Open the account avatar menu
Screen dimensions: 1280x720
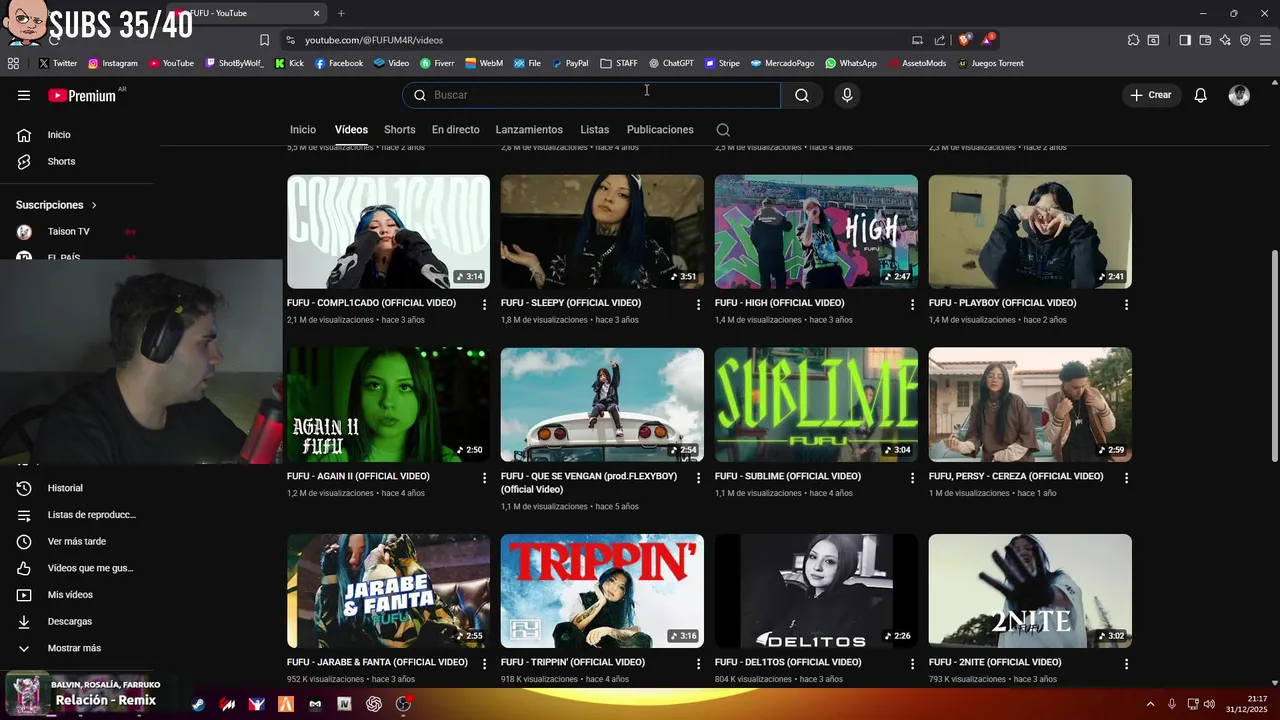pos(1239,95)
